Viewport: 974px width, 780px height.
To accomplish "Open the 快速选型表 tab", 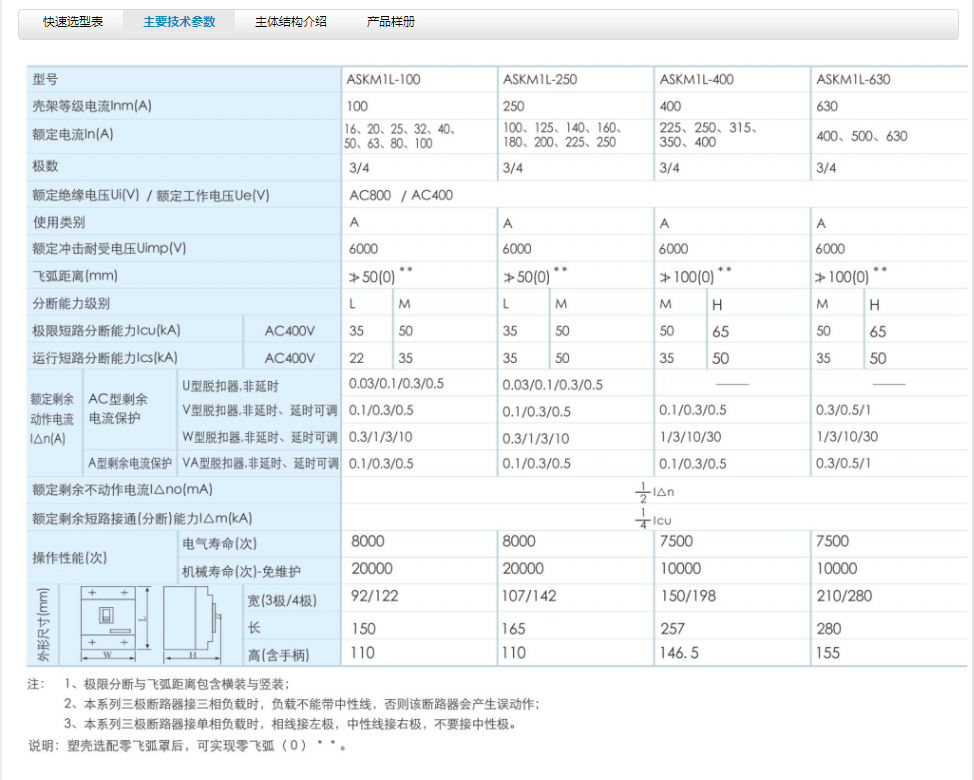I will click(73, 22).
